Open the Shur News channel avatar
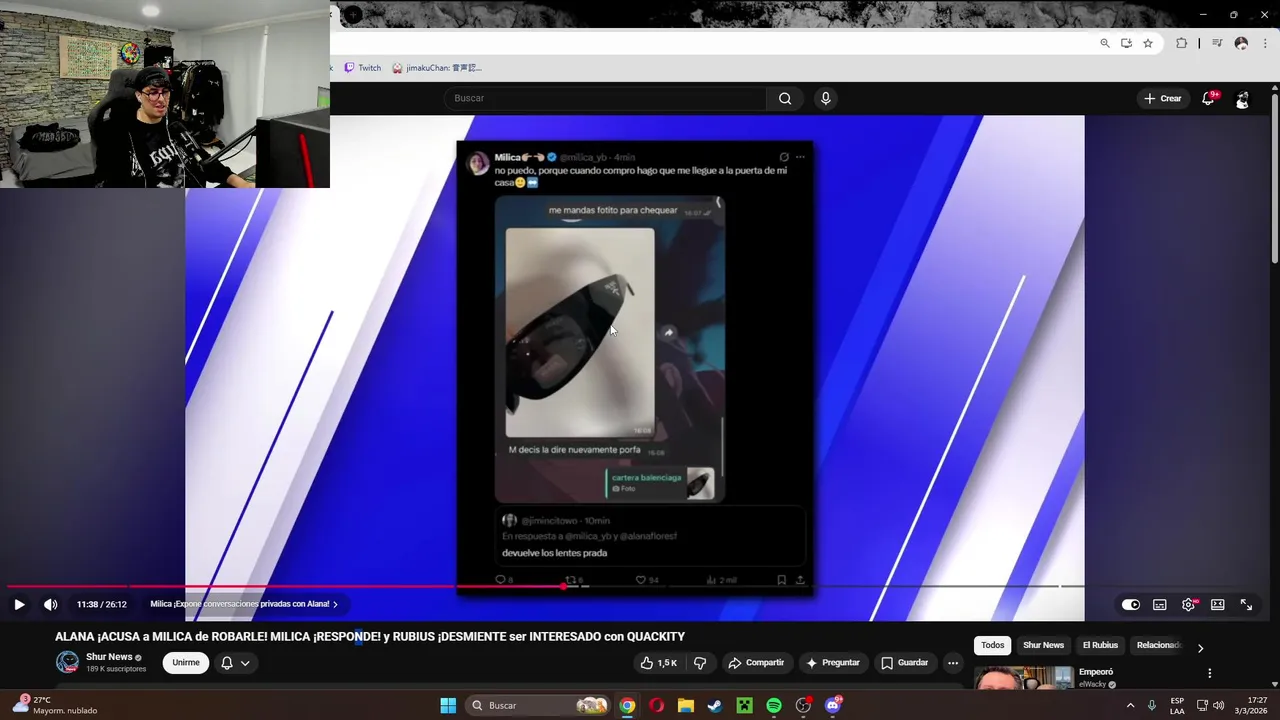This screenshot has height=720, width=1280. [67, 662]
